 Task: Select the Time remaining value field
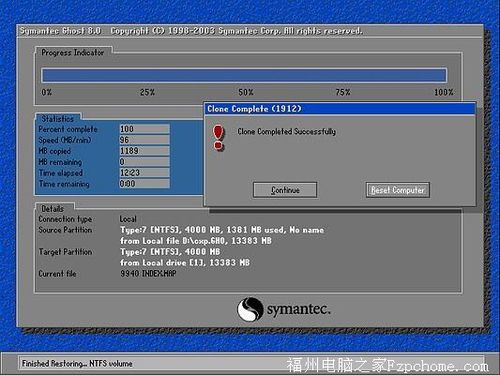tap(144, 184)
